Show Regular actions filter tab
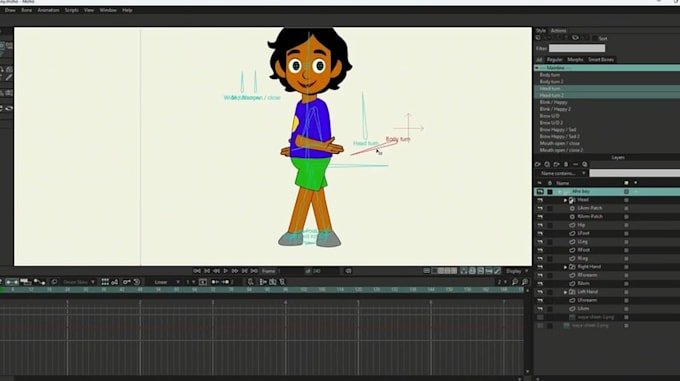Viewport: 680px width, 381px height. [x=554, y=59]
